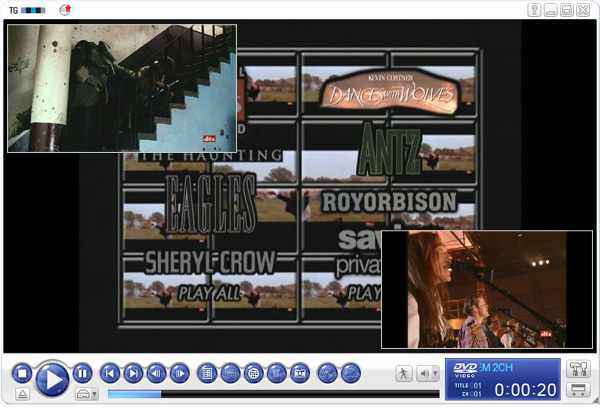Screen dimensions: 600x409
Task: Seek using the blue progress bar
Action: [274, 394]
